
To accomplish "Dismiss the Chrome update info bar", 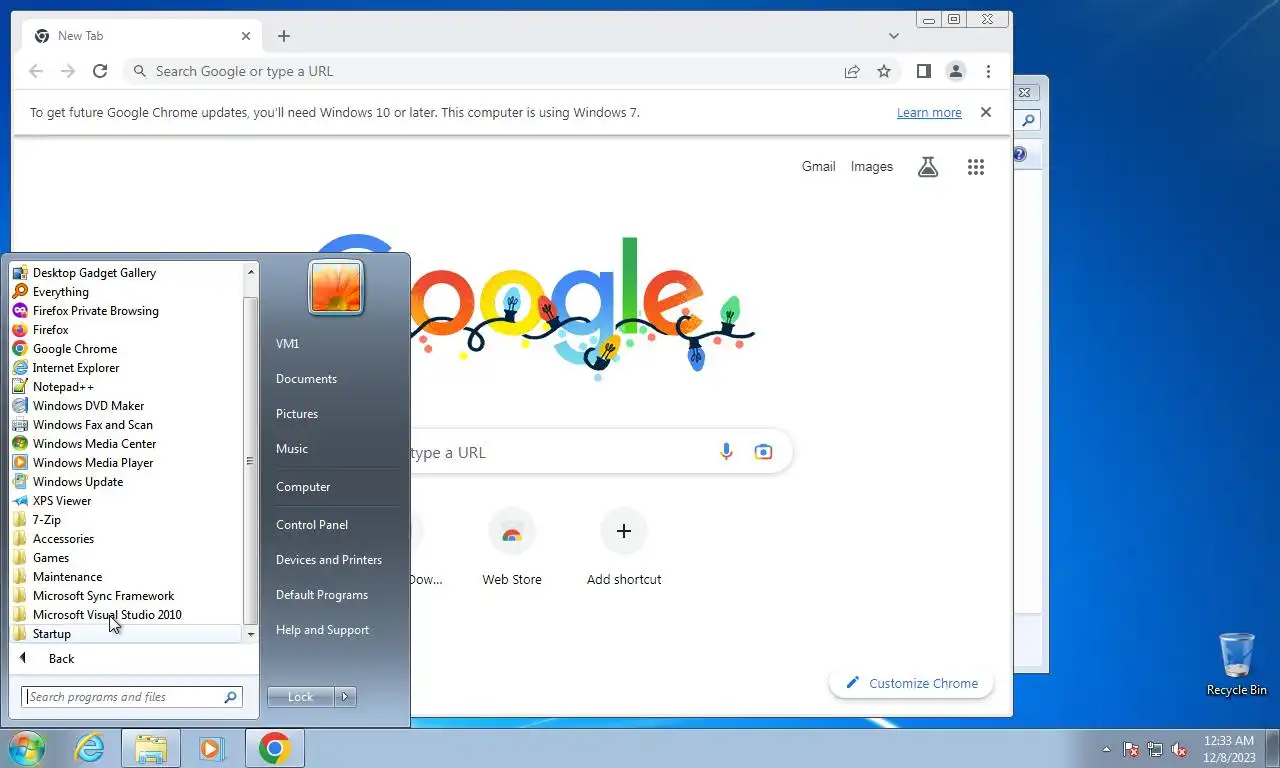I will 986,112.
